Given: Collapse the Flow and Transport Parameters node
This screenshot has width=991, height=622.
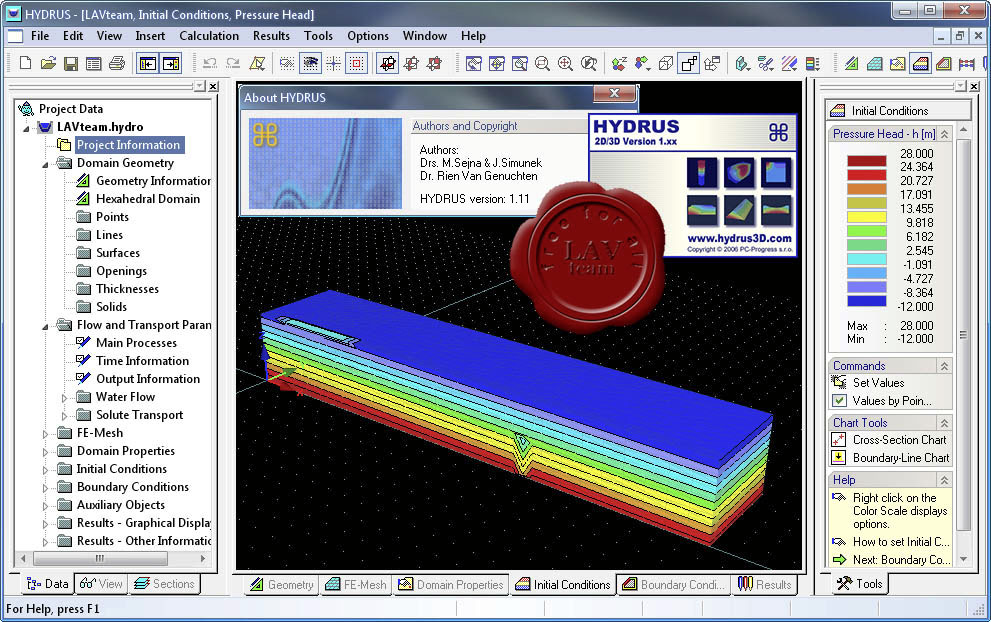Looking at the screenshot, I should pyautogui.click(x=45, y=327).
